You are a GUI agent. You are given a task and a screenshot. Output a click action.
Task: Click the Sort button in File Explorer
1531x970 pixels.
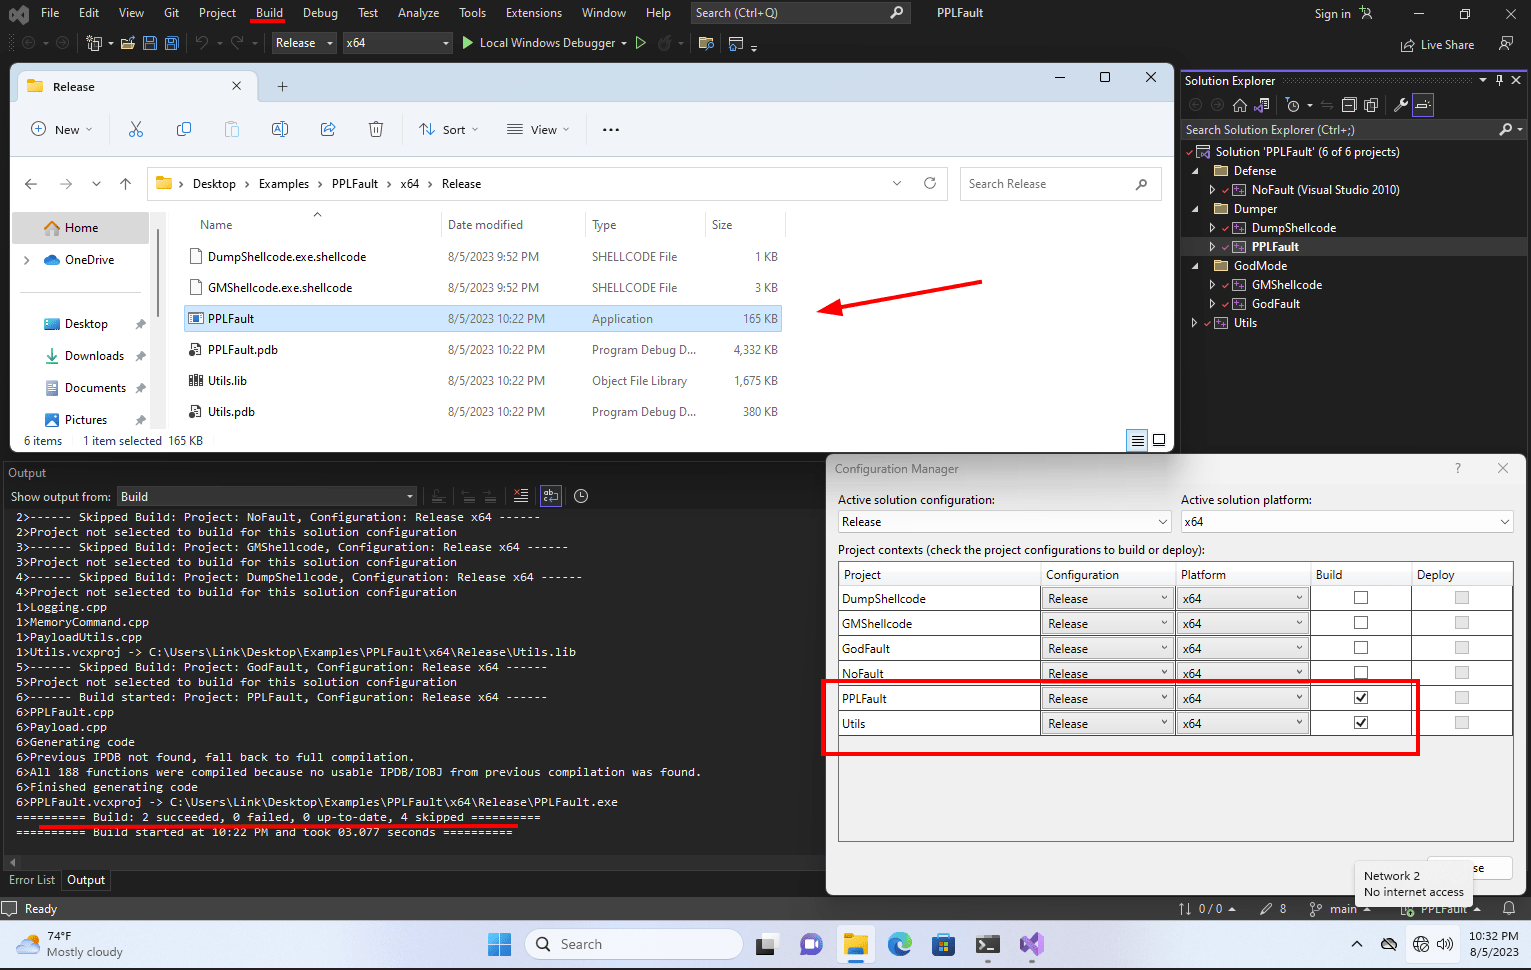[x=448, y=129]
